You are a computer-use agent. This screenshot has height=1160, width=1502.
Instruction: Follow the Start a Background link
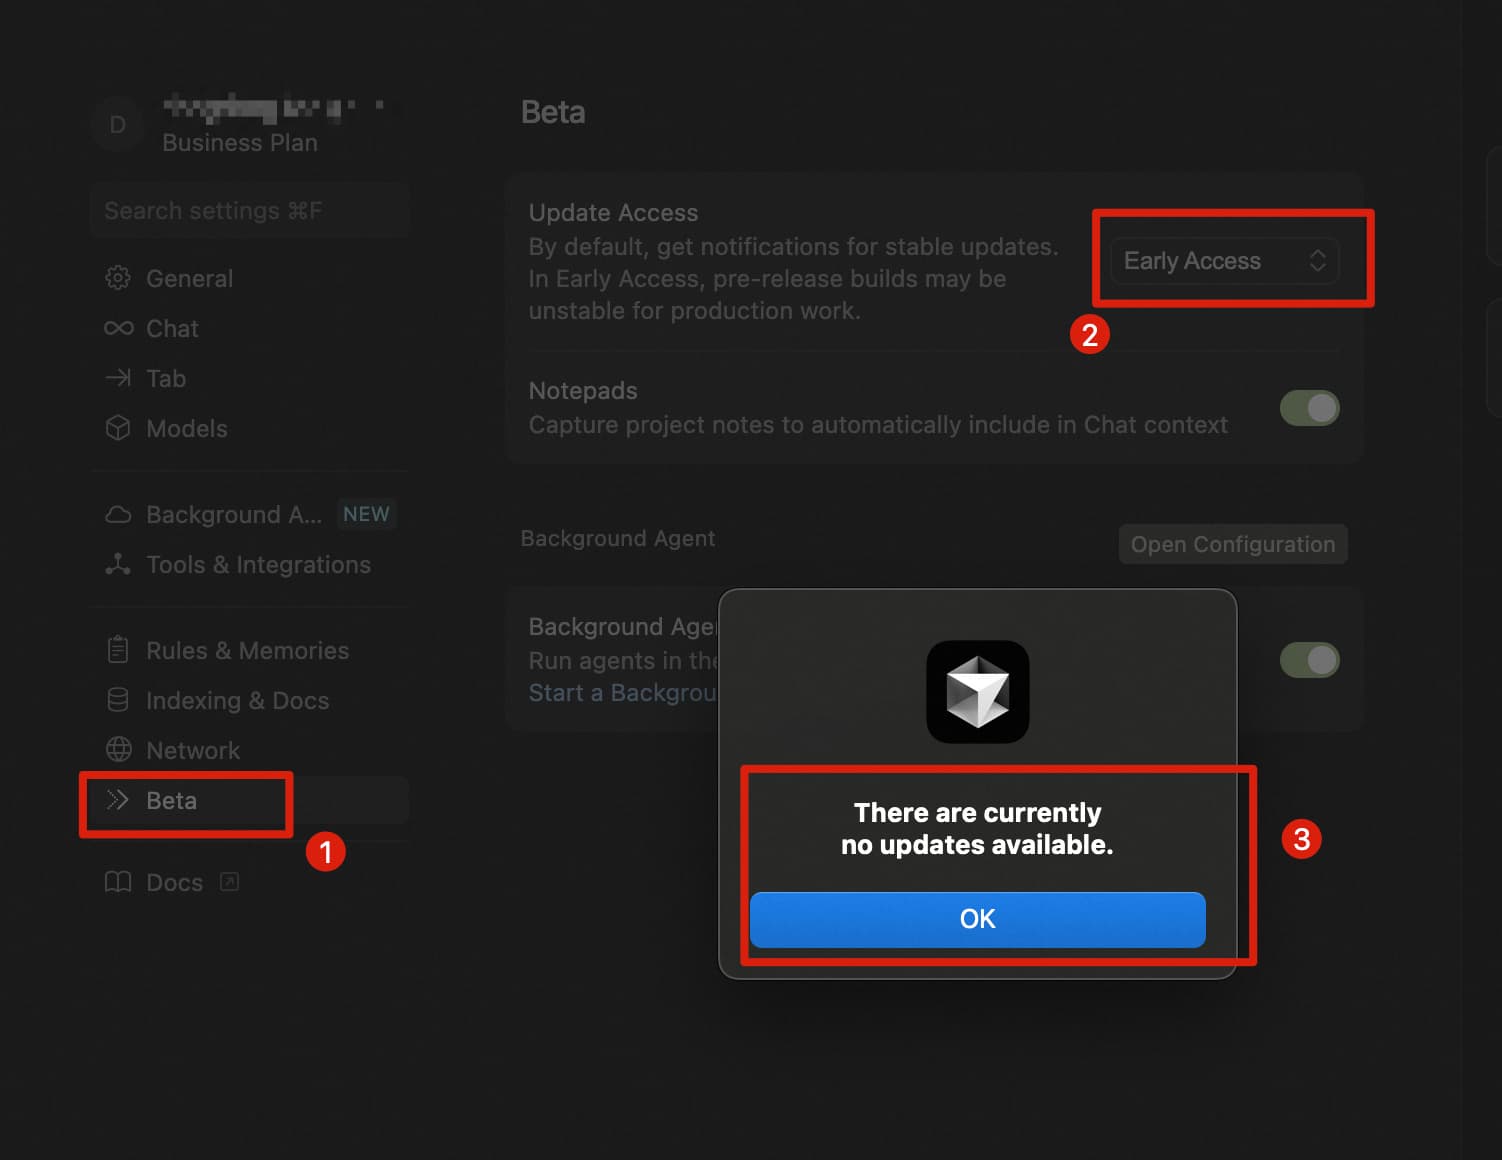coord(622,693)
